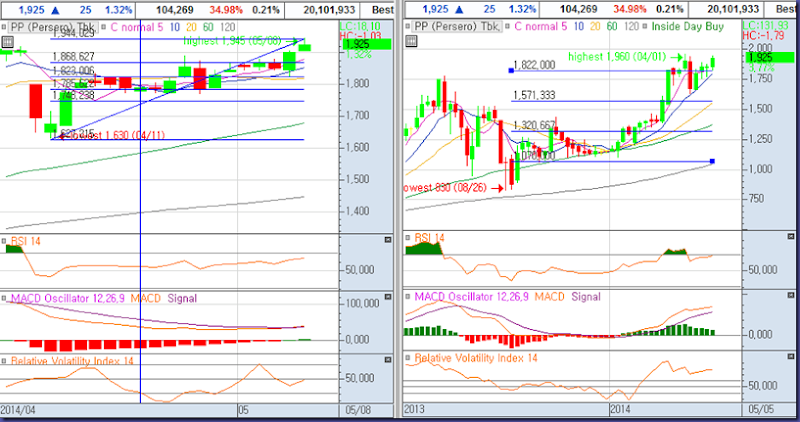Click the lowest 1,630 (04/11) annotation
Image resolution: width=800 pixels, height=422 pixels.
[116, 135]
